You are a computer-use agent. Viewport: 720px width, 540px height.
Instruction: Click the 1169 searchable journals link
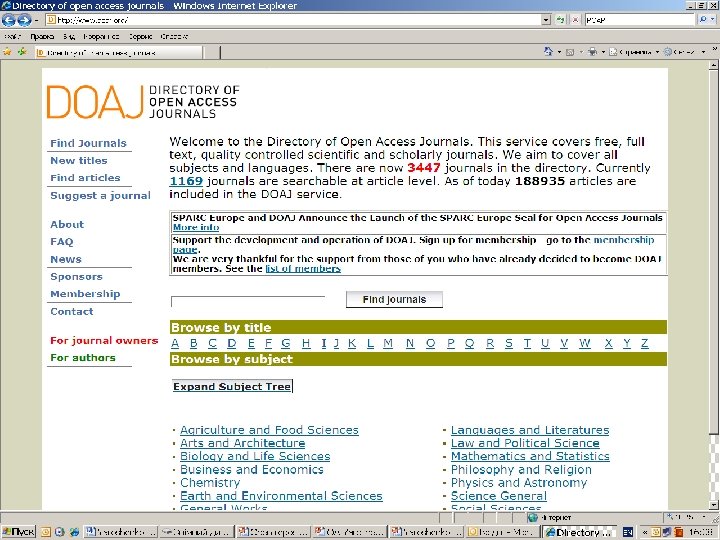pyautogui.click(x=186, y=181)
